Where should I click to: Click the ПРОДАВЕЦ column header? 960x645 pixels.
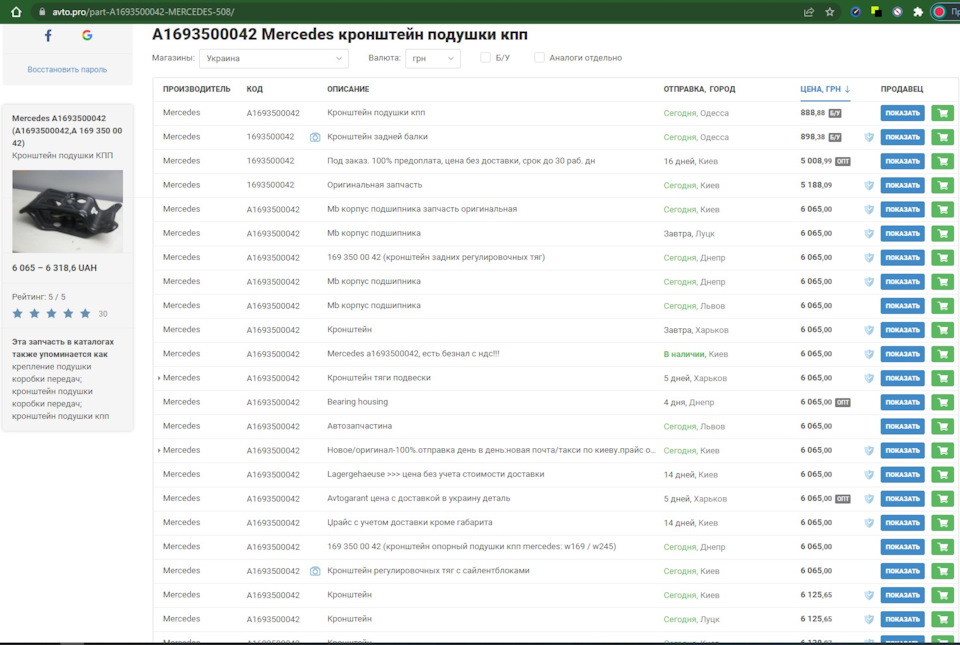[x=902, y=89]
